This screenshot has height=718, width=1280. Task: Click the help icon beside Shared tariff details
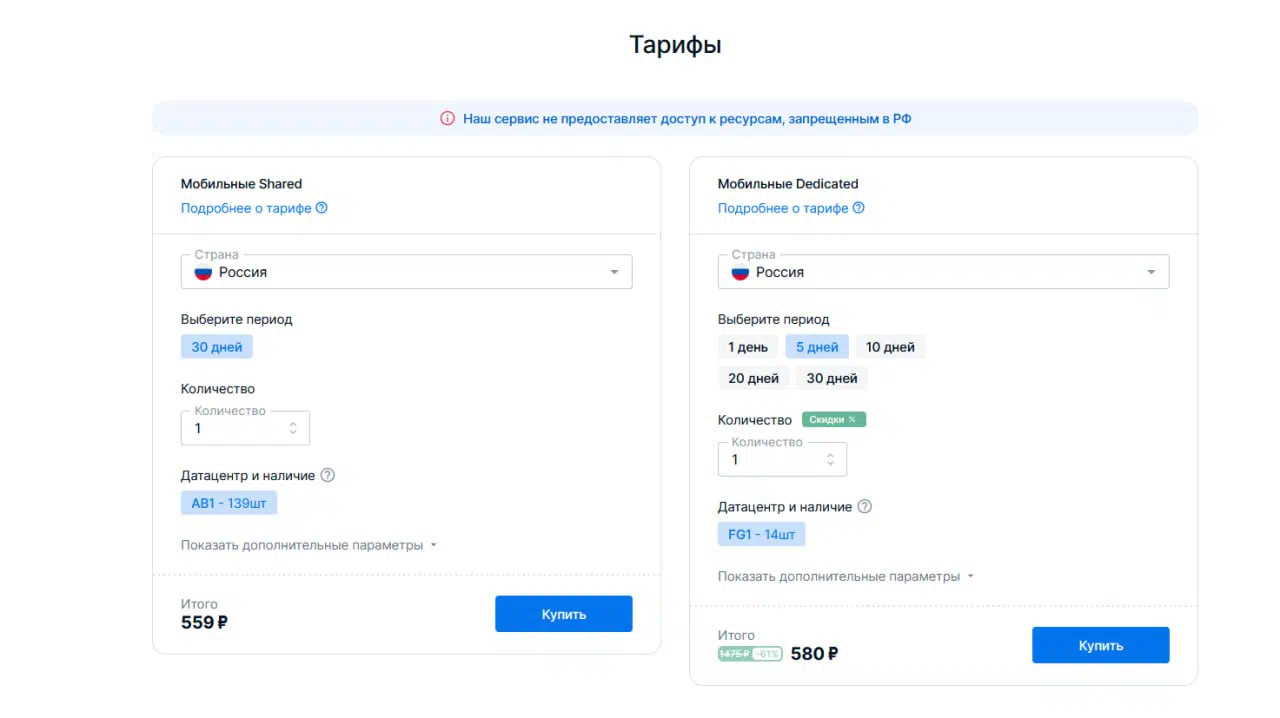pos(321,208)
